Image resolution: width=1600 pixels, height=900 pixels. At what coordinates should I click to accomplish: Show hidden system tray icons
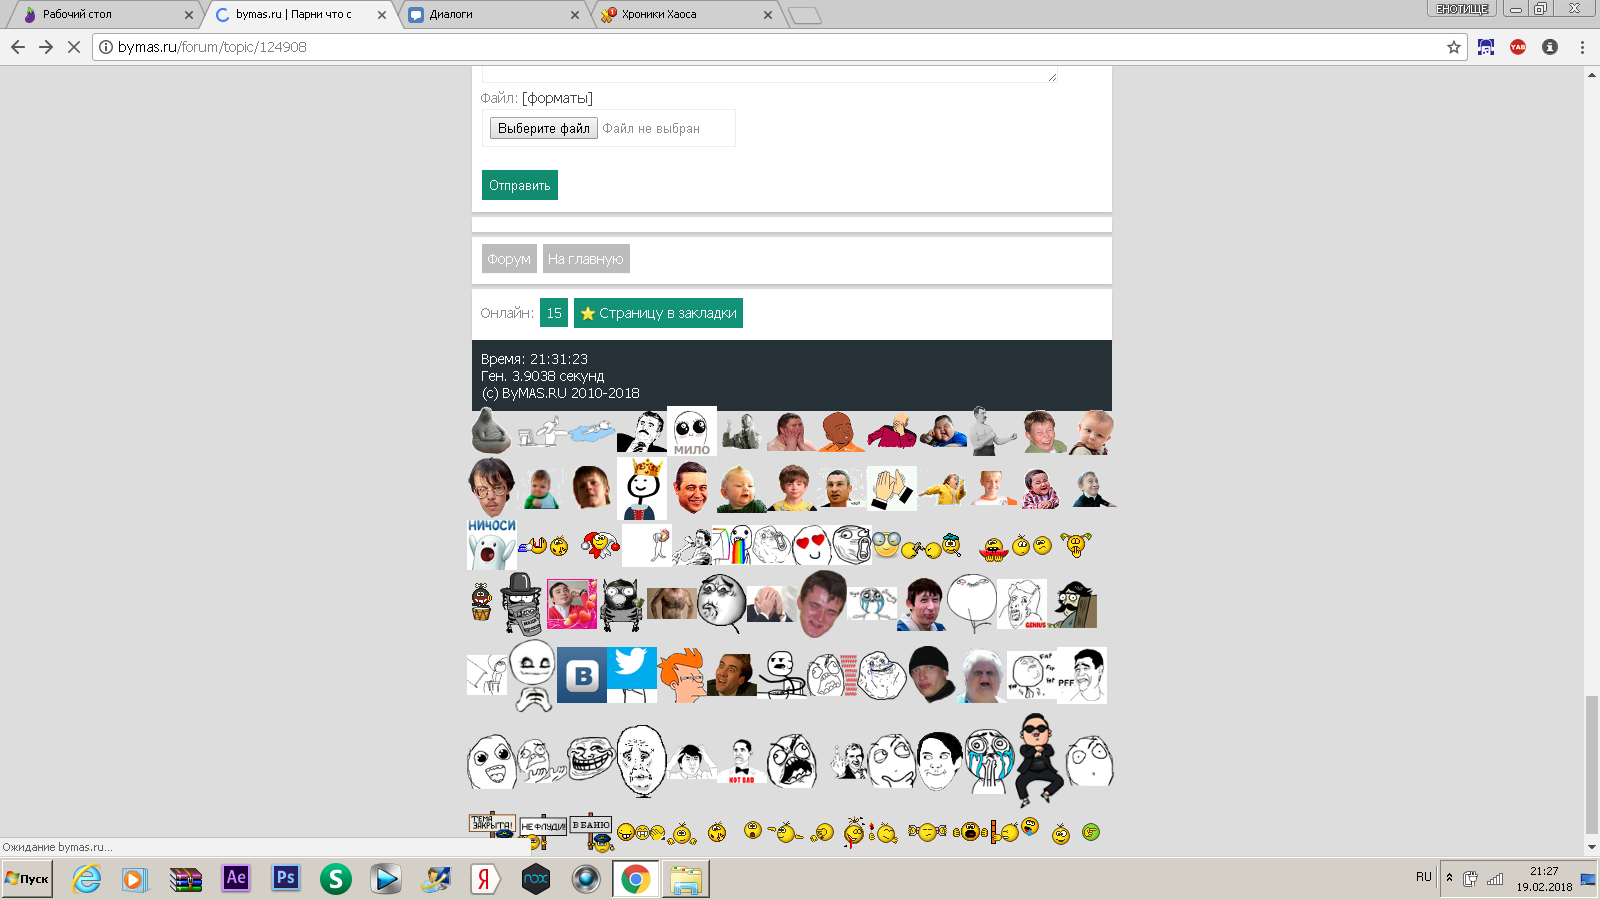(x=1449, y=878)
